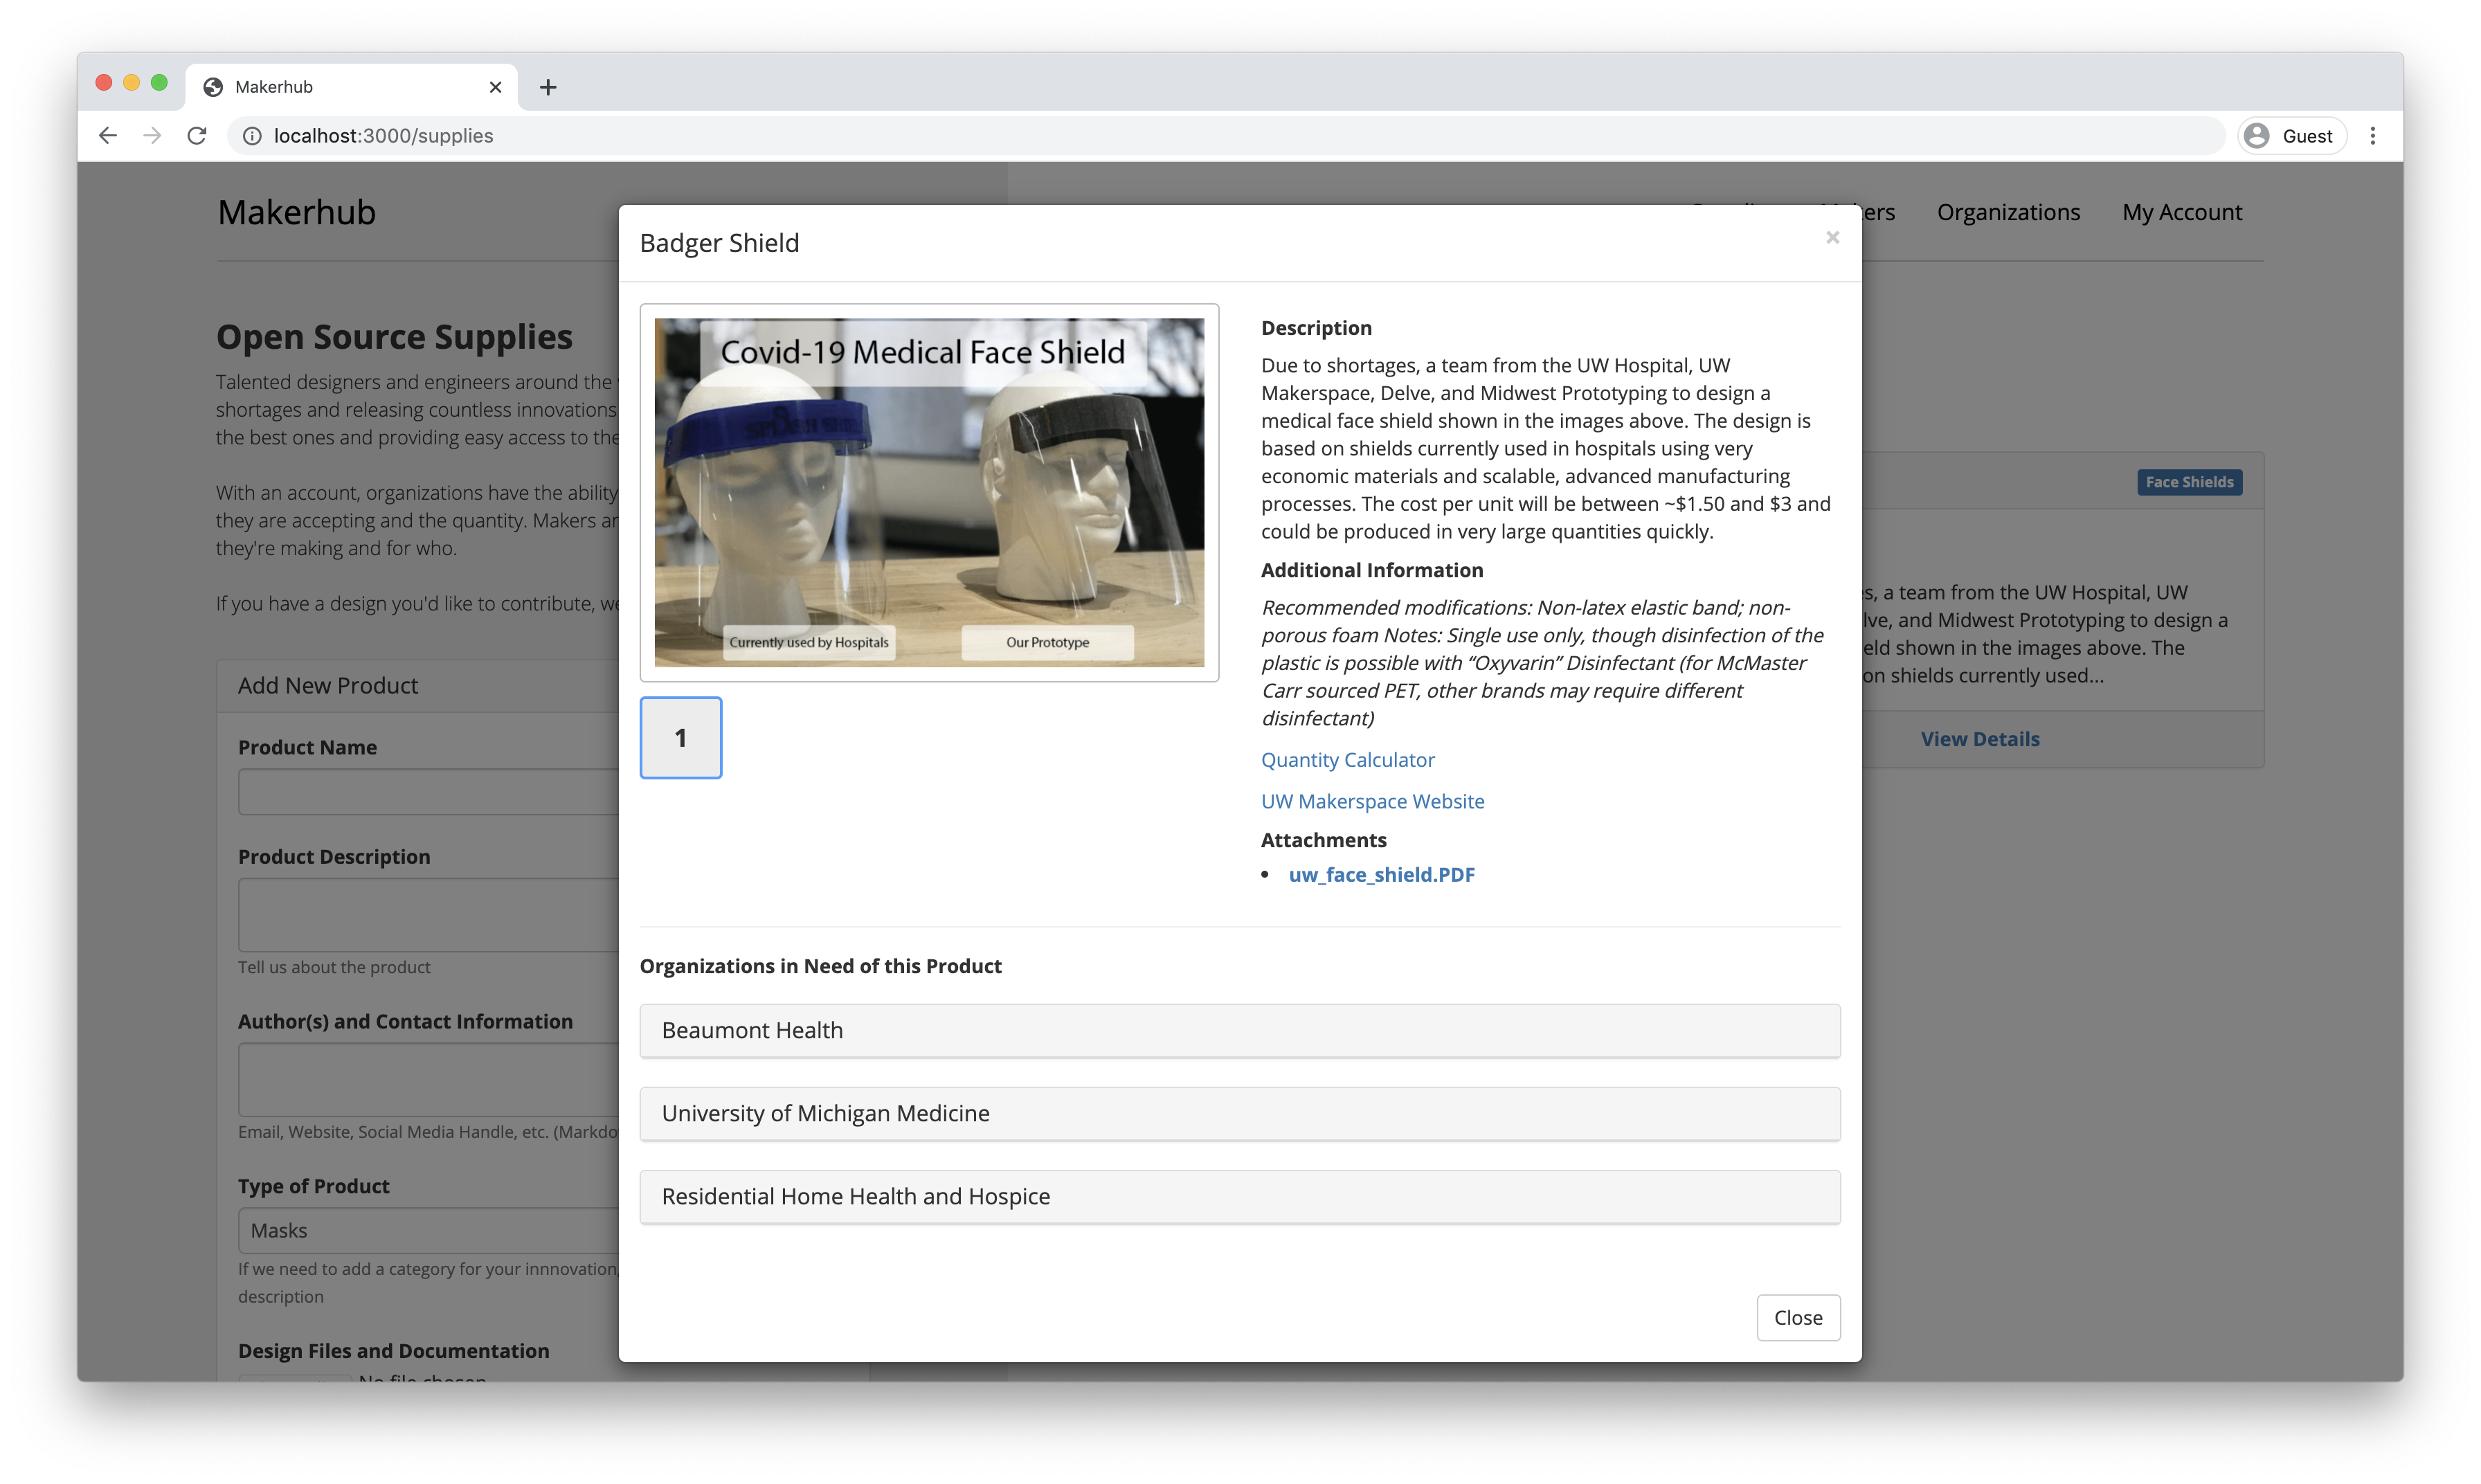Click the browser forward arrow
This screenshot has height=1484, width=2481.
pyautogui.click(x=152, y=136)
